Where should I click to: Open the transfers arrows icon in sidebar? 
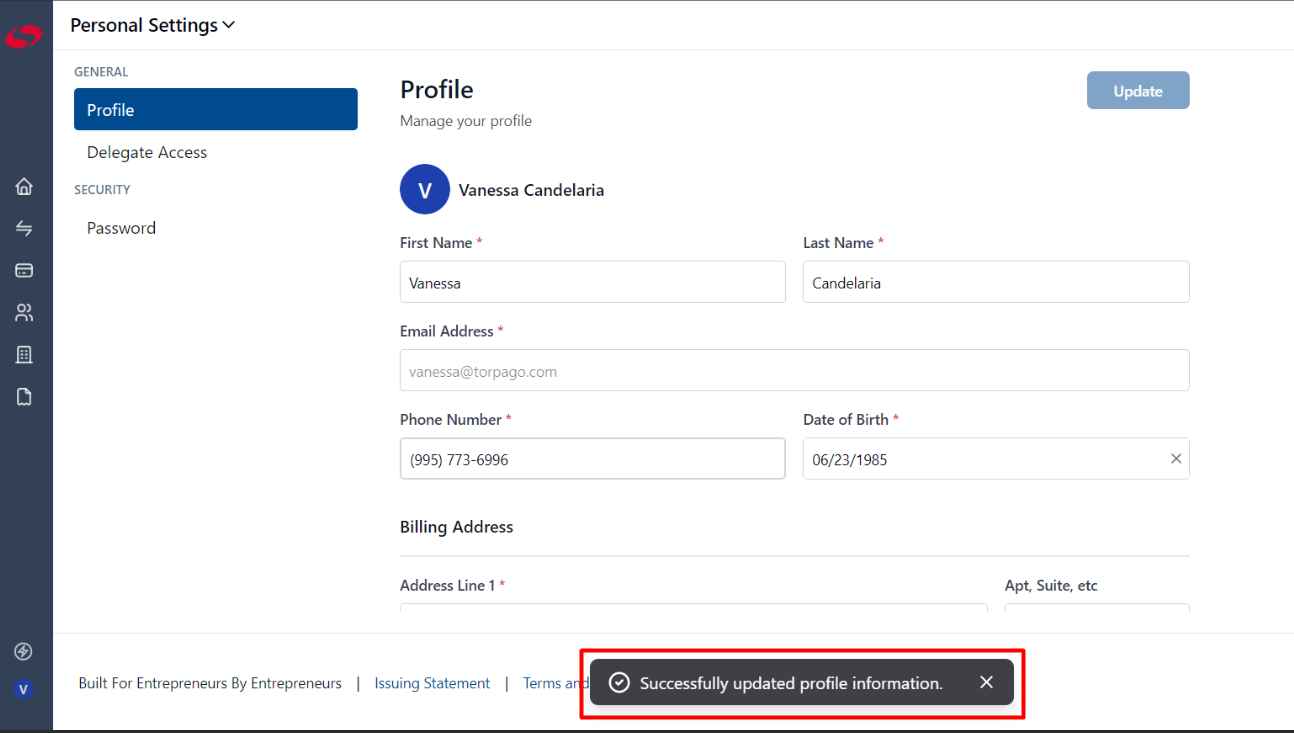click(x=24, y=229)
